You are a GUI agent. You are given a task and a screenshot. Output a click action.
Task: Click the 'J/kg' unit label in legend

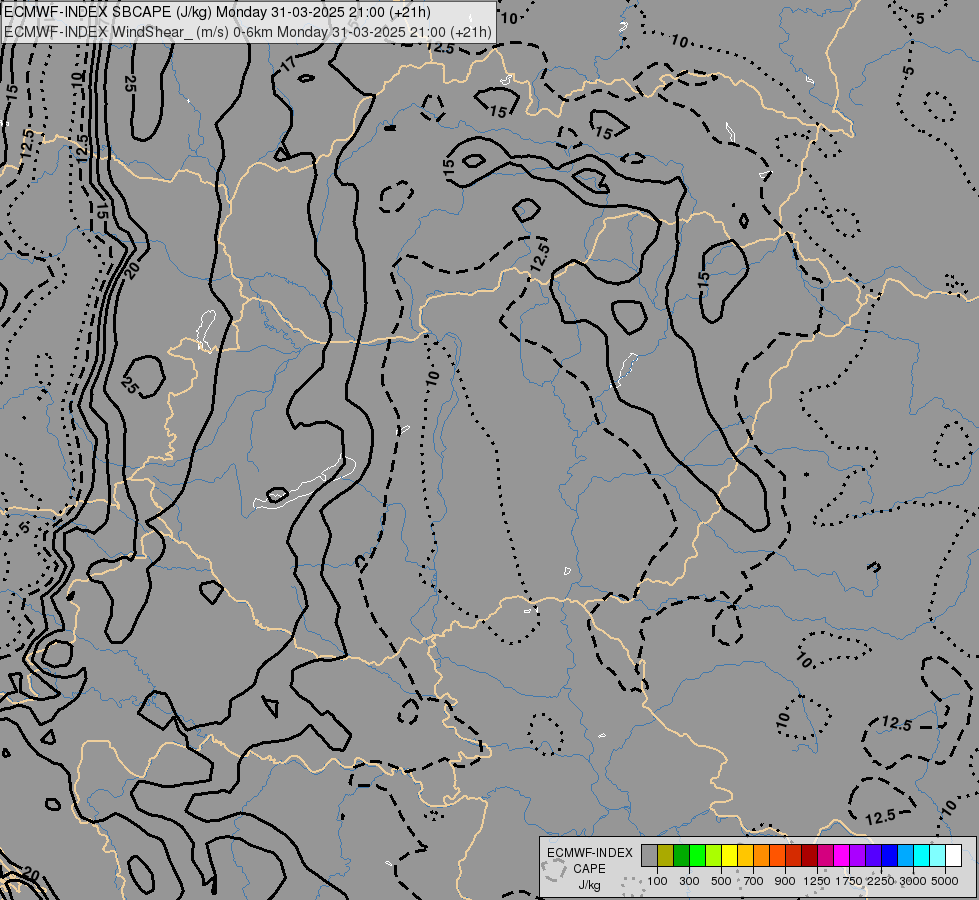tap(589, 885)
